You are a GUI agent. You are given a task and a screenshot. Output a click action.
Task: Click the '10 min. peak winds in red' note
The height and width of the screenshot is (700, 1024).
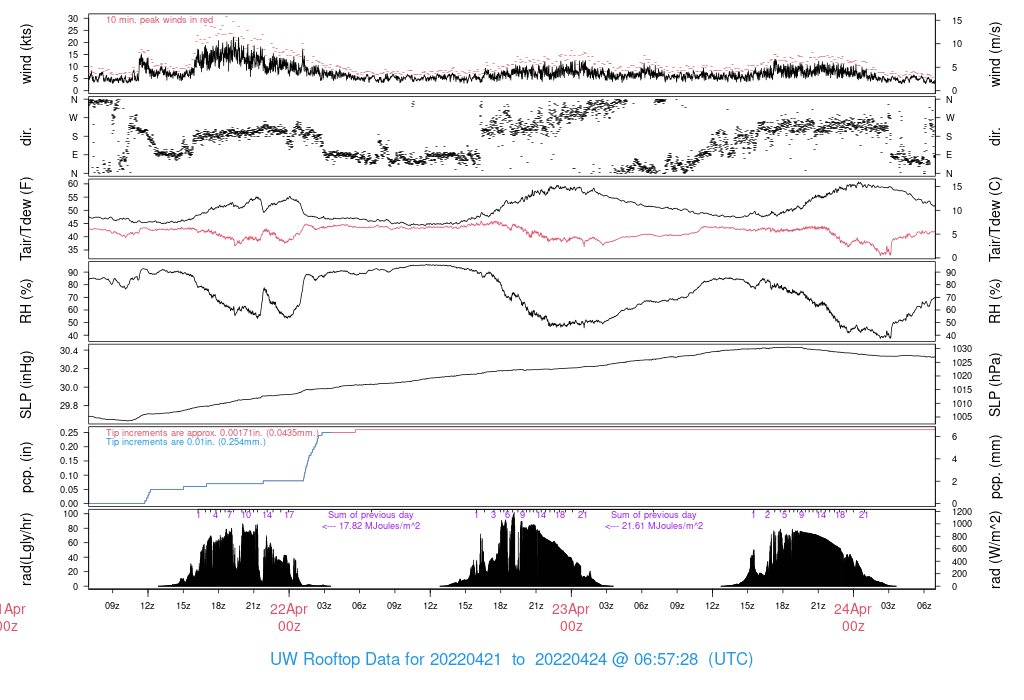159,20
